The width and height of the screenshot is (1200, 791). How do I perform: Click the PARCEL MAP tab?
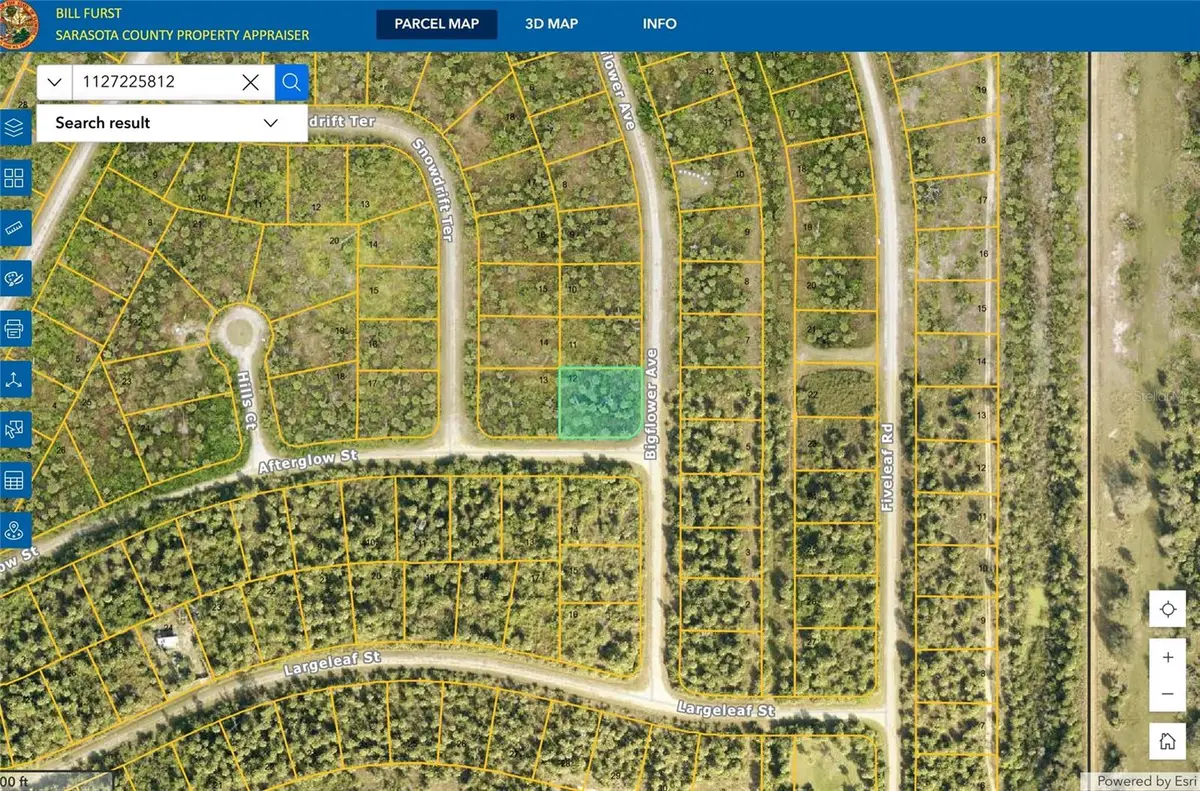point(437,23)
